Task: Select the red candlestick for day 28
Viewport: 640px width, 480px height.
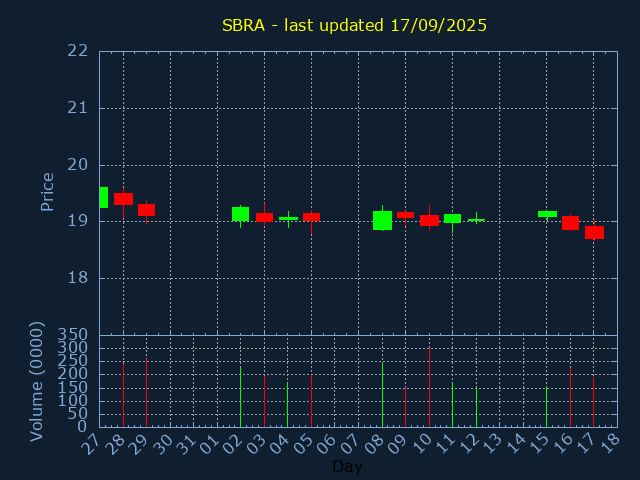Action: (123, 199)
